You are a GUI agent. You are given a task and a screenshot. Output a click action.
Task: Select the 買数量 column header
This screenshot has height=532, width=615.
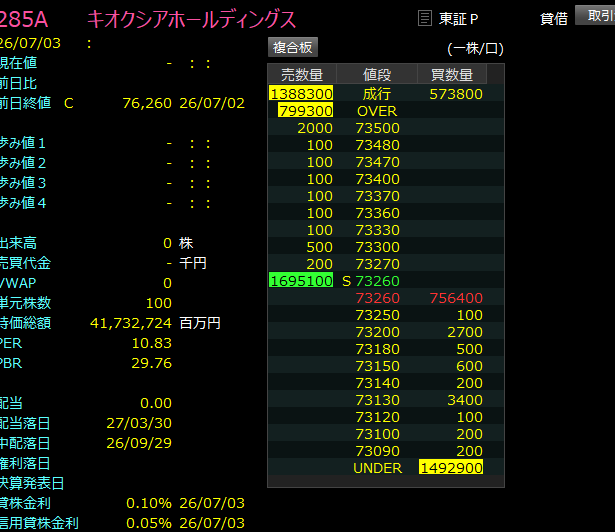[452, 74]
